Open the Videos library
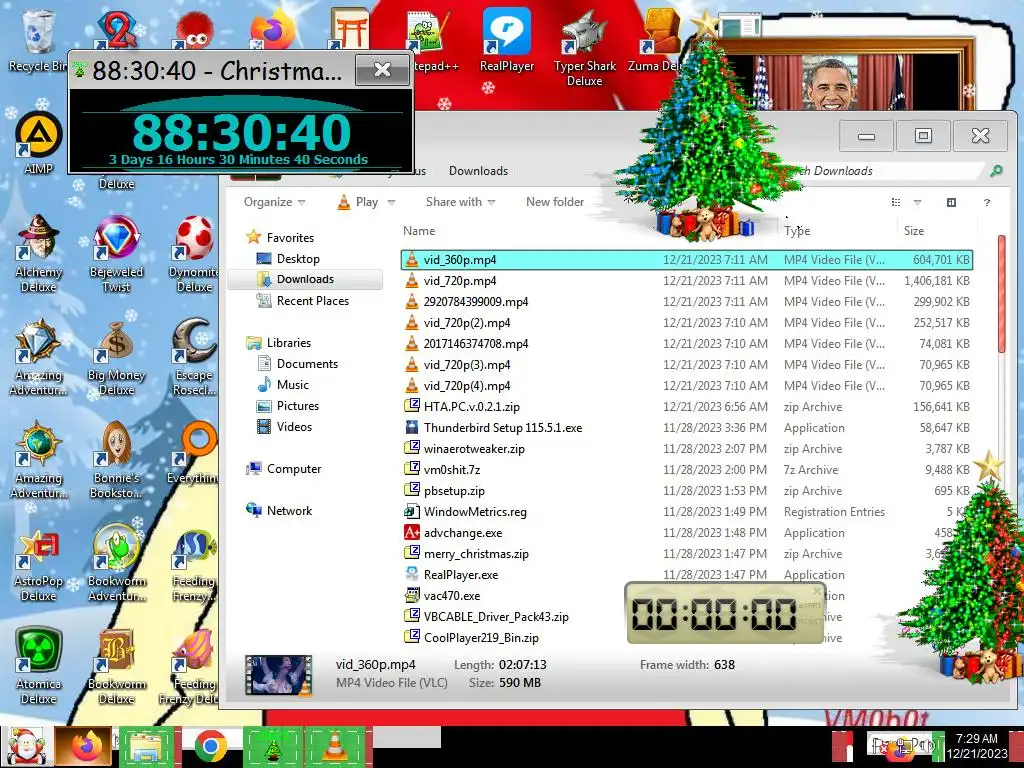Viewport: 1024px width, 768px height. point(294,426)
